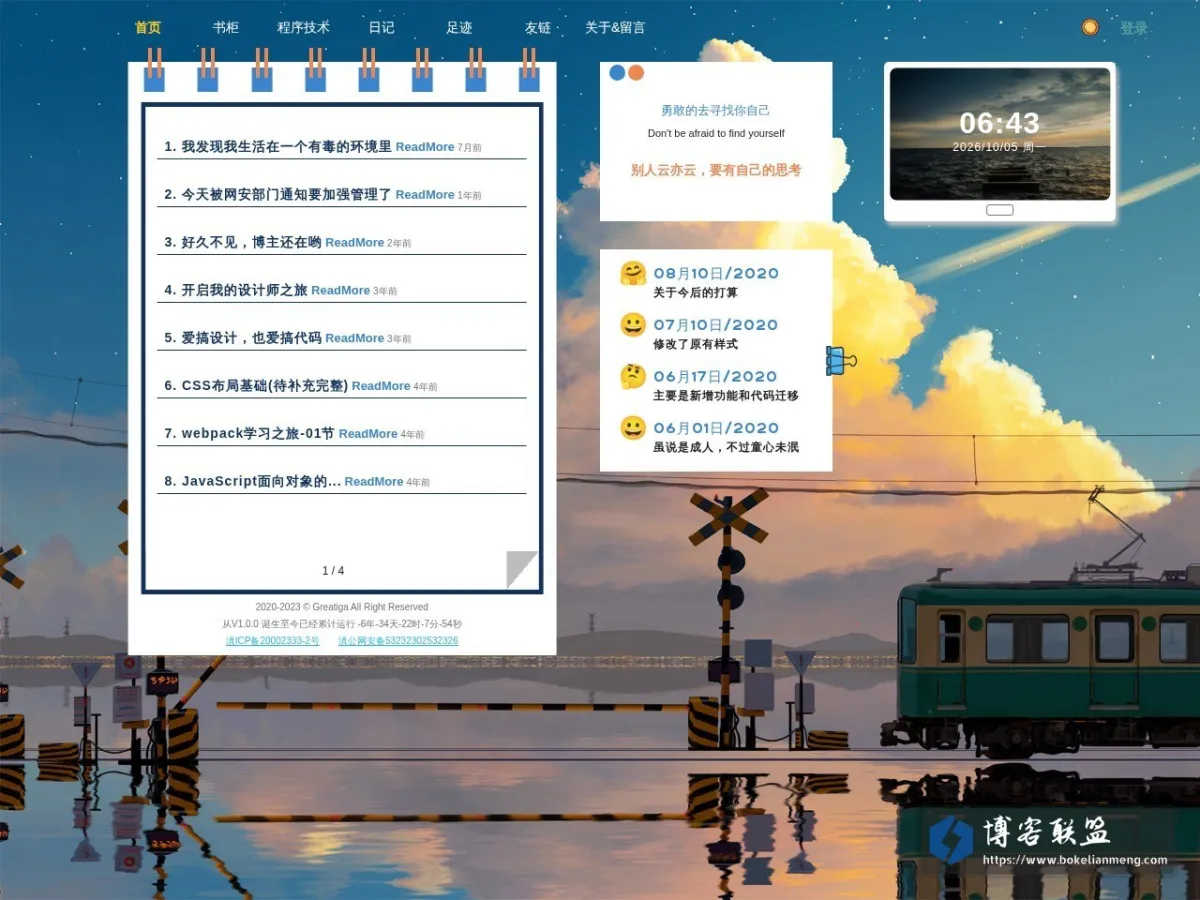Click ReadMore for 好久不见，博主还在哟
This screenshot has height=900, width=1200.
point(355,243)
